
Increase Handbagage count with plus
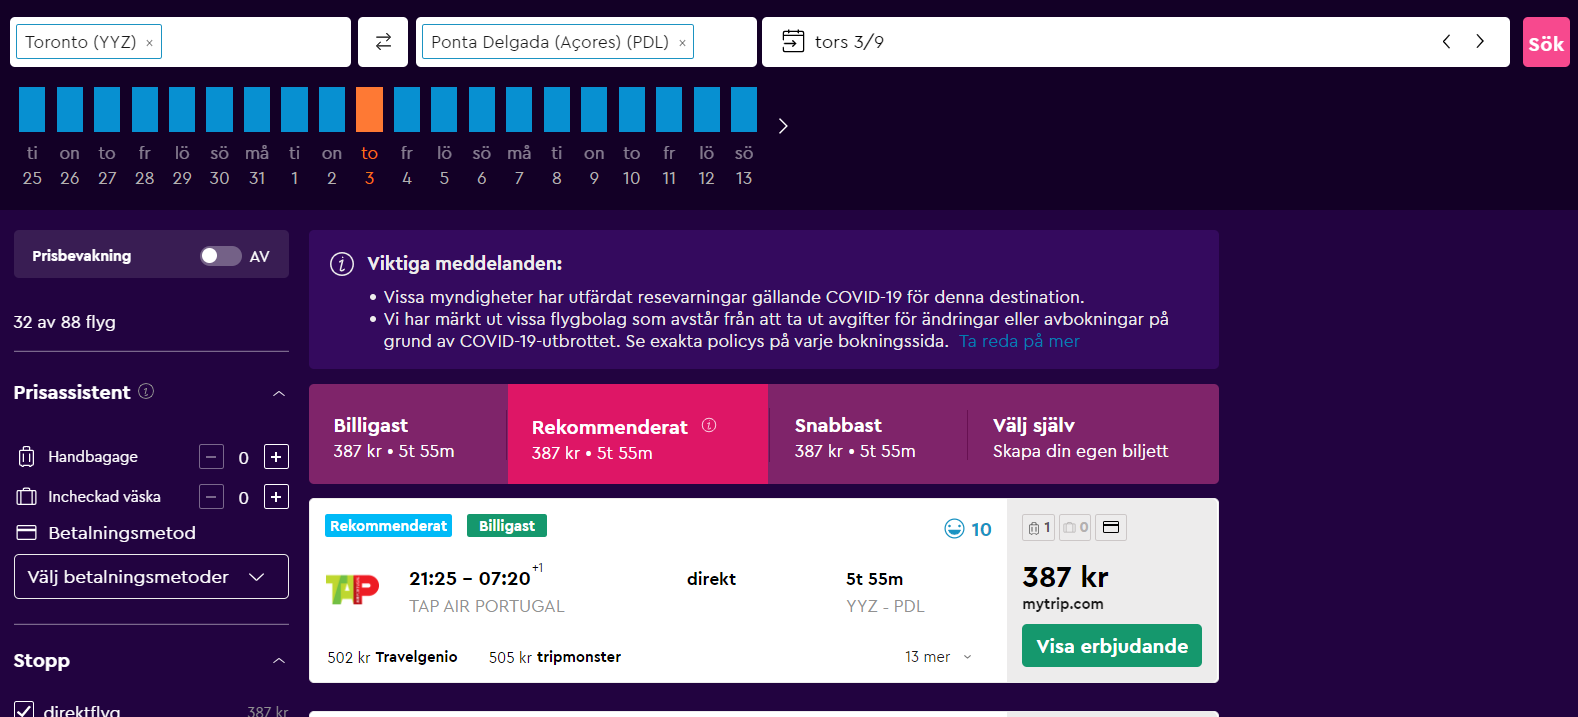point(277,457)
